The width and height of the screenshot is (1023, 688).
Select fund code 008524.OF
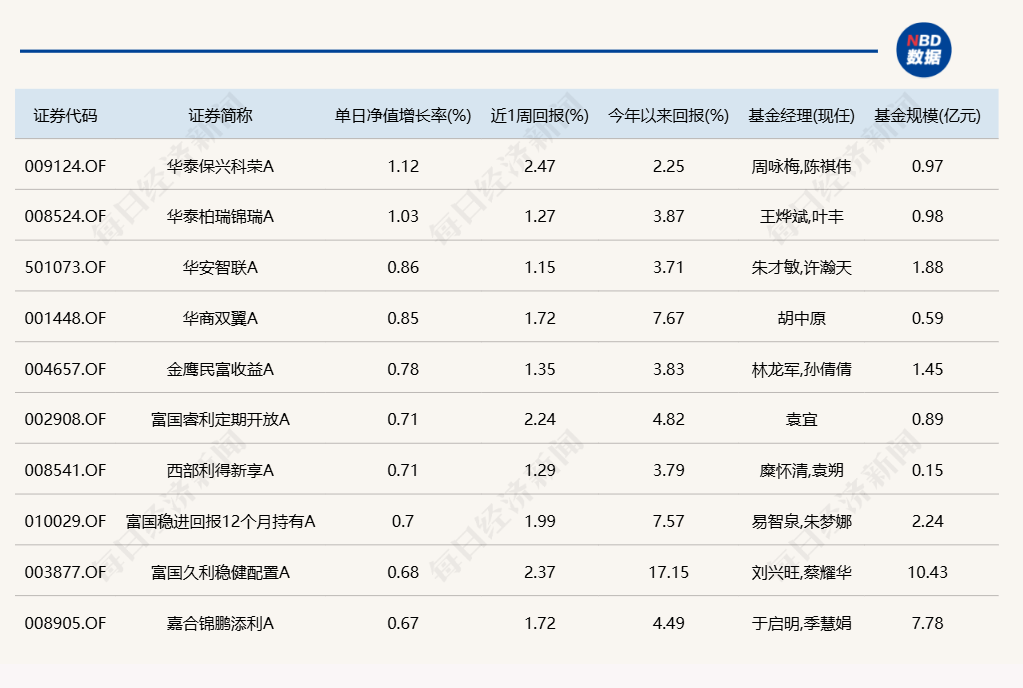65,217
